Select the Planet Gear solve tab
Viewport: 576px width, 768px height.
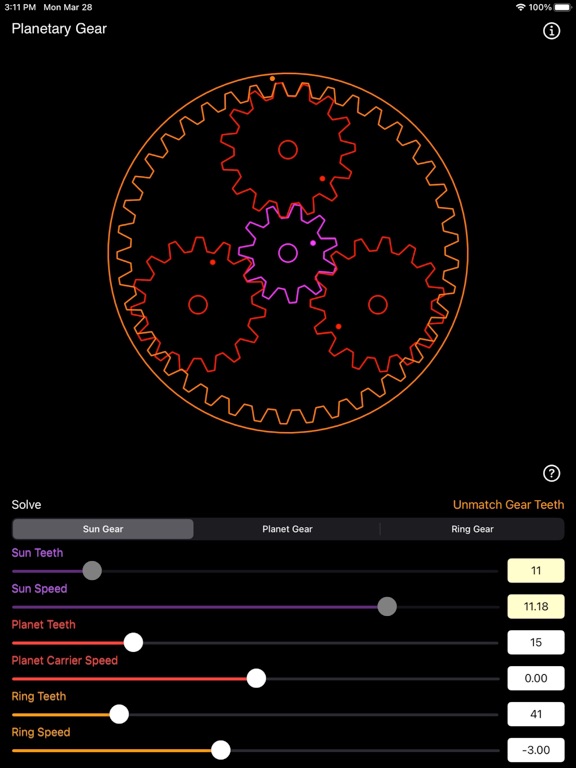point(287,529)
